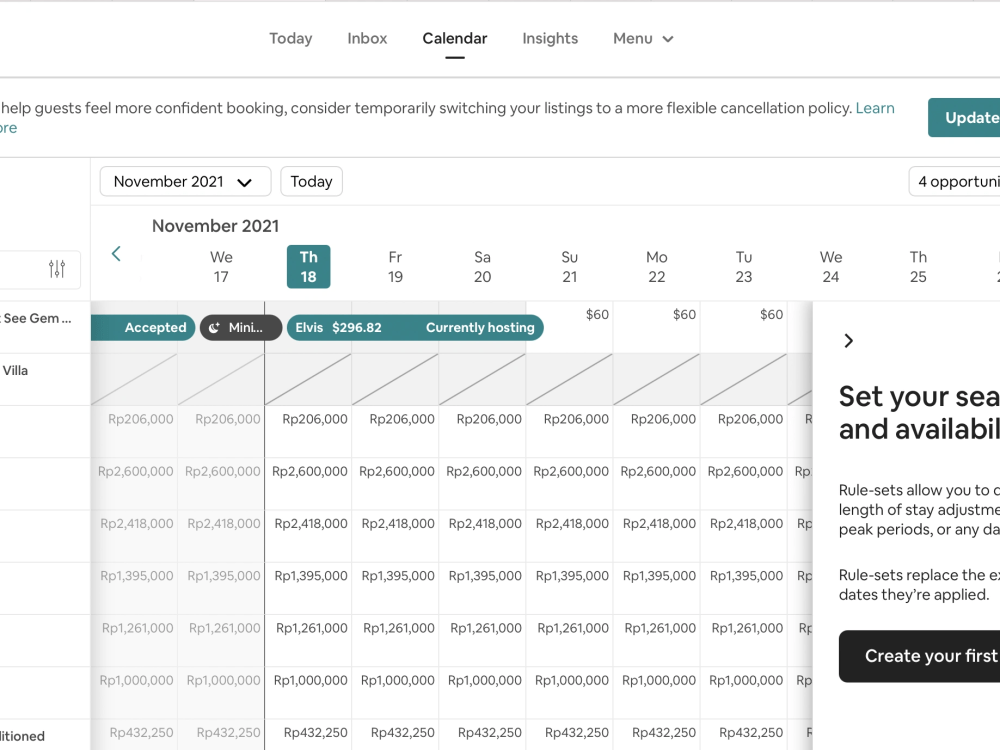The width and height of the screenshot is (1000, 750).
Task: Click Create your first rule-set button
Action: click(920, 656)
